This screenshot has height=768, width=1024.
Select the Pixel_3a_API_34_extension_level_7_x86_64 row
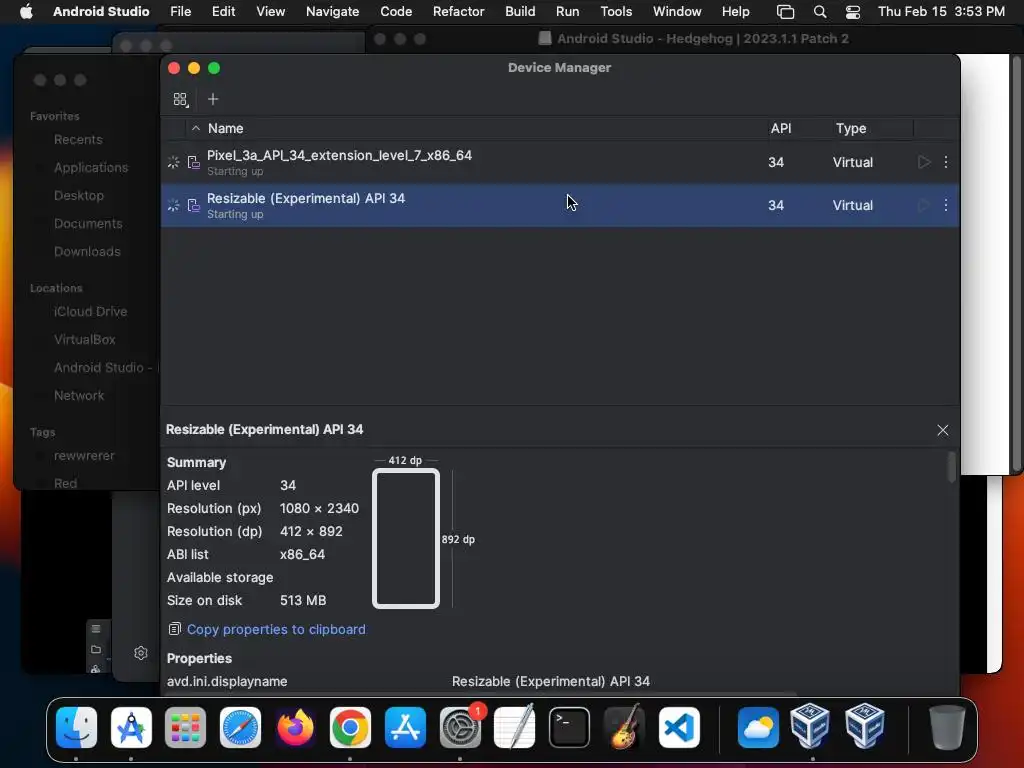[x=560, y=162]
